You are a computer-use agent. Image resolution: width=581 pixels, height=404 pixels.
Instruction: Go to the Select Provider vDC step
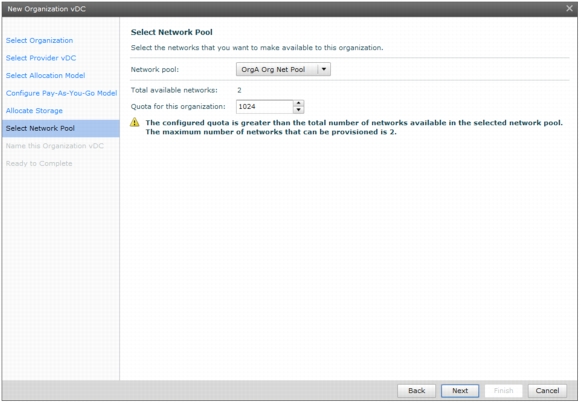(x=41, y=58)
